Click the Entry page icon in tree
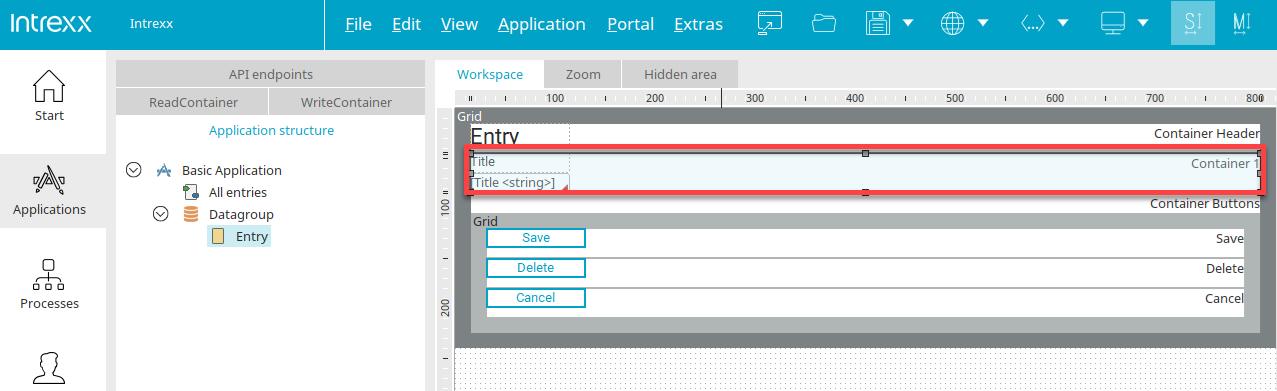This screenshot has height=391, width=1277. [217, 236]
